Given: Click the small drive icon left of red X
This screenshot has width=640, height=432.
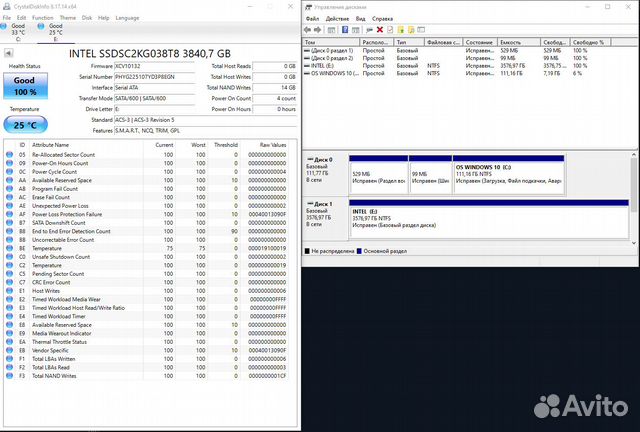Looking at the screenshot, I should 369,30.
